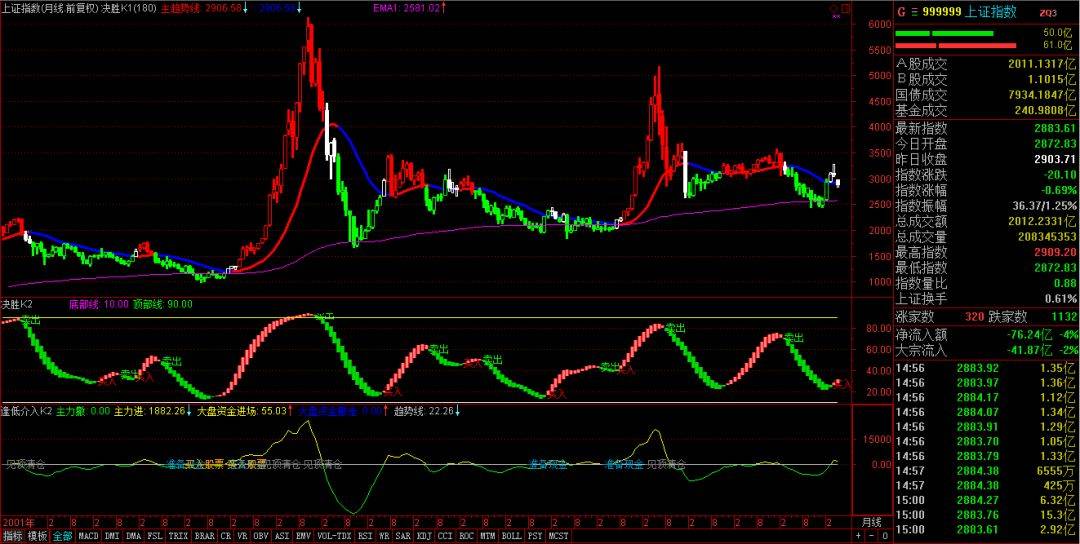1080x544 pixels.
Task: Click the 0 reset button beside the minus
Action: click(885, 536)
